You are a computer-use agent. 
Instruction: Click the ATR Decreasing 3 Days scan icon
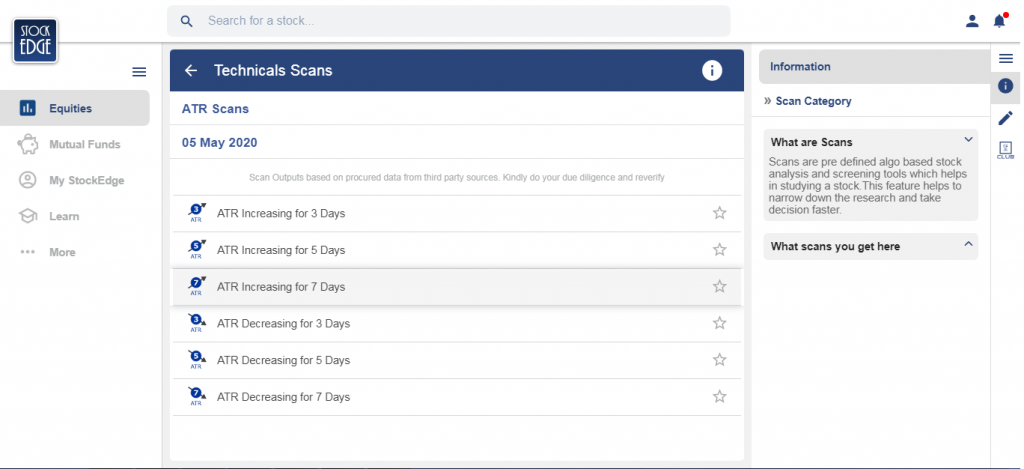[x=197, y=323]
